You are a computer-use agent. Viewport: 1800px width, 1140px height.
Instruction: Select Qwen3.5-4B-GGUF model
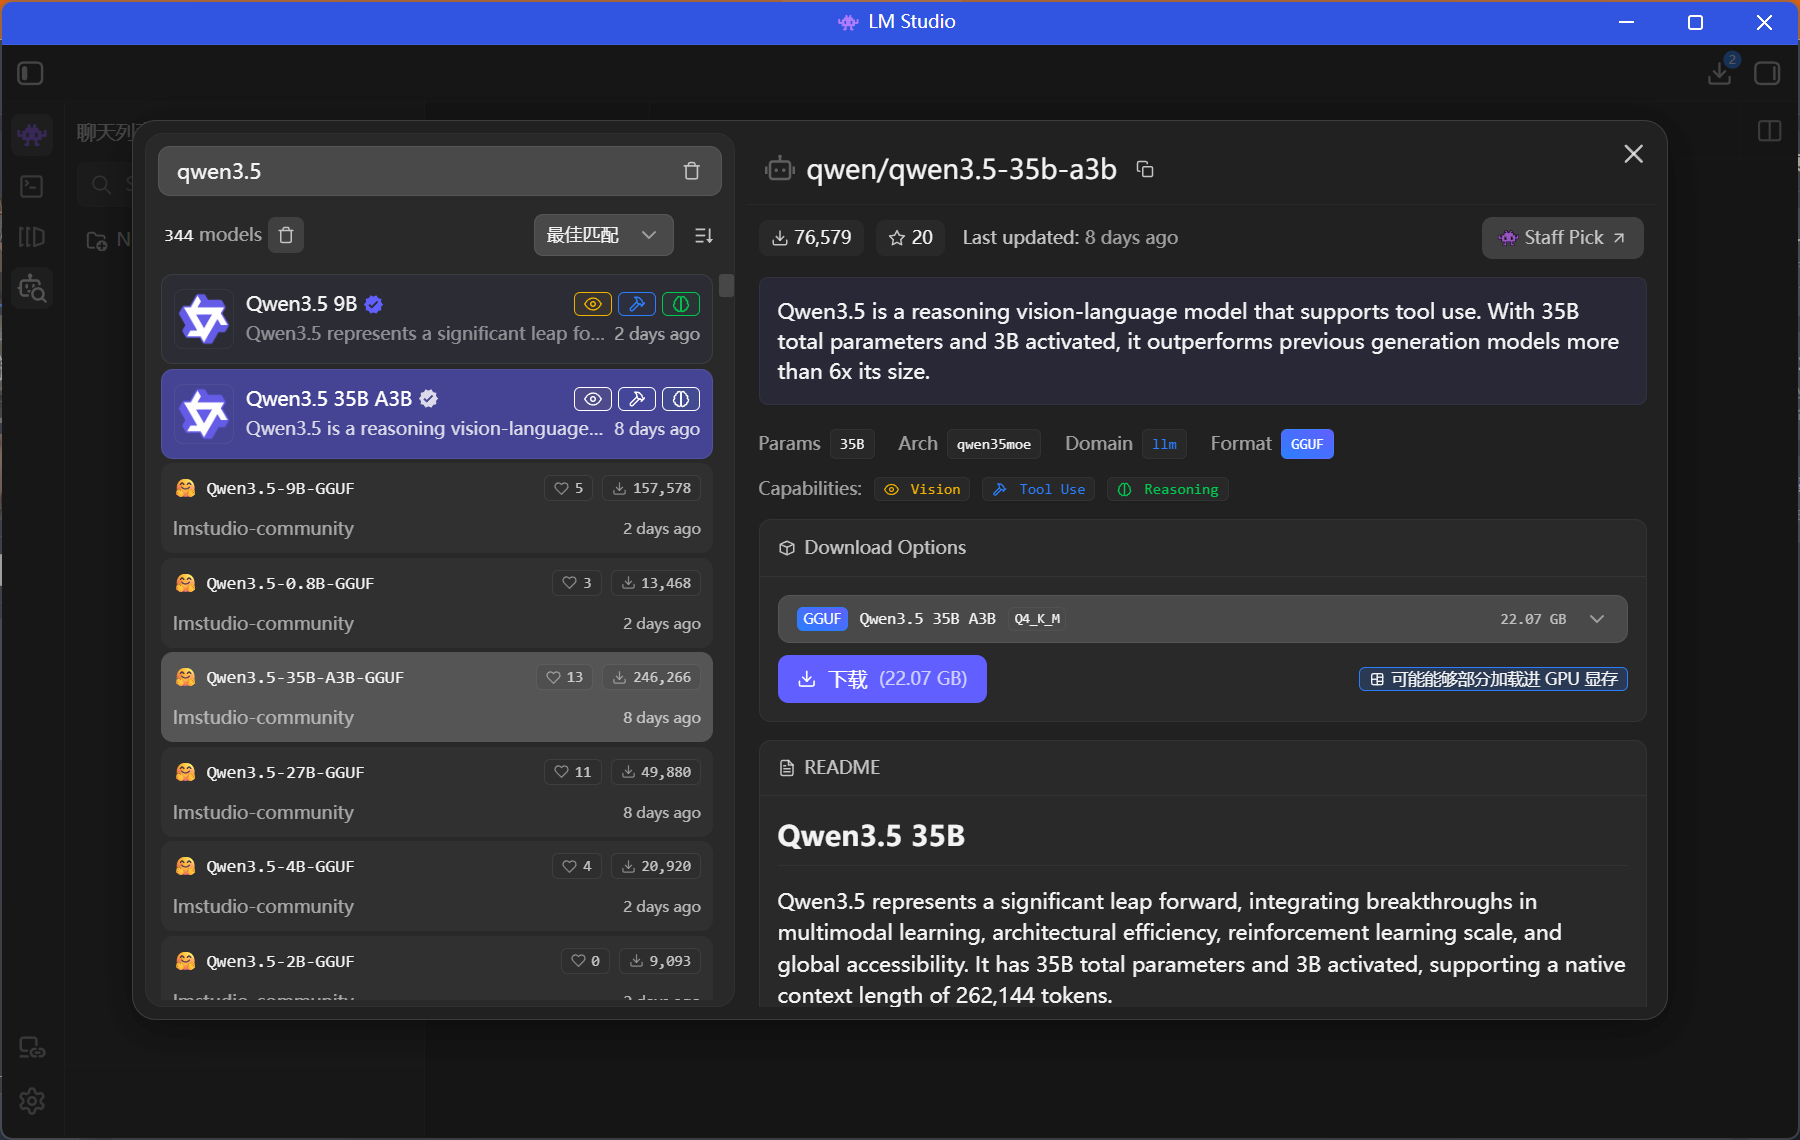(x=437, y=886)
